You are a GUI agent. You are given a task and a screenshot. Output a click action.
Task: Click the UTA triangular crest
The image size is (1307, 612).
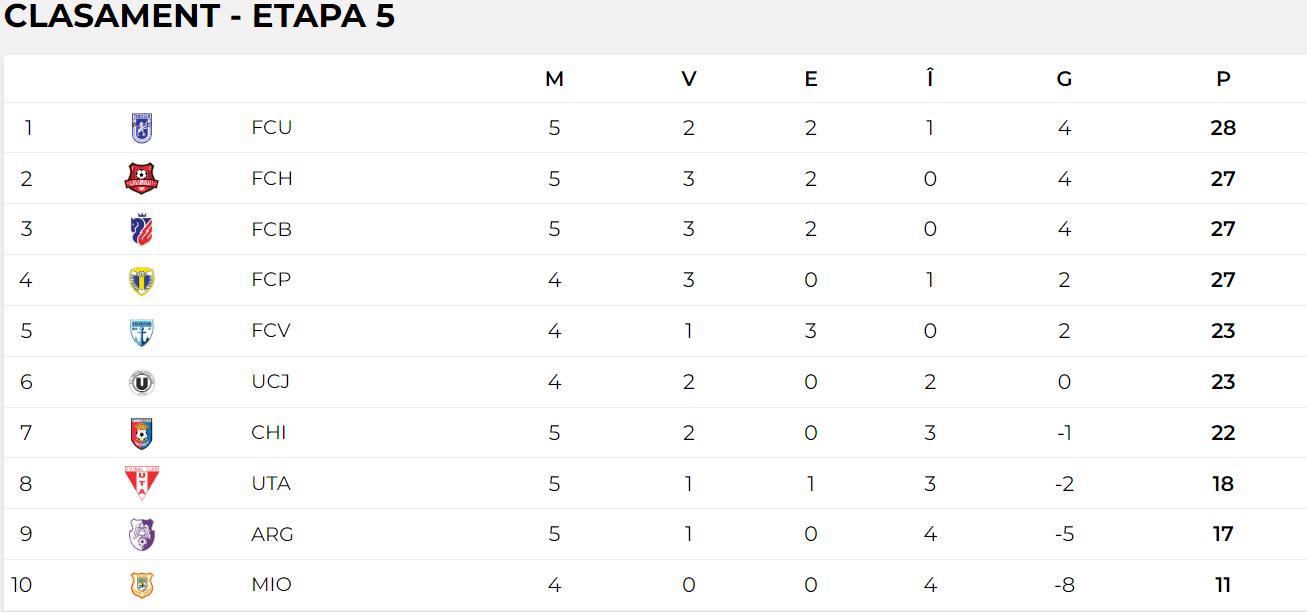[x=142, y=483]
